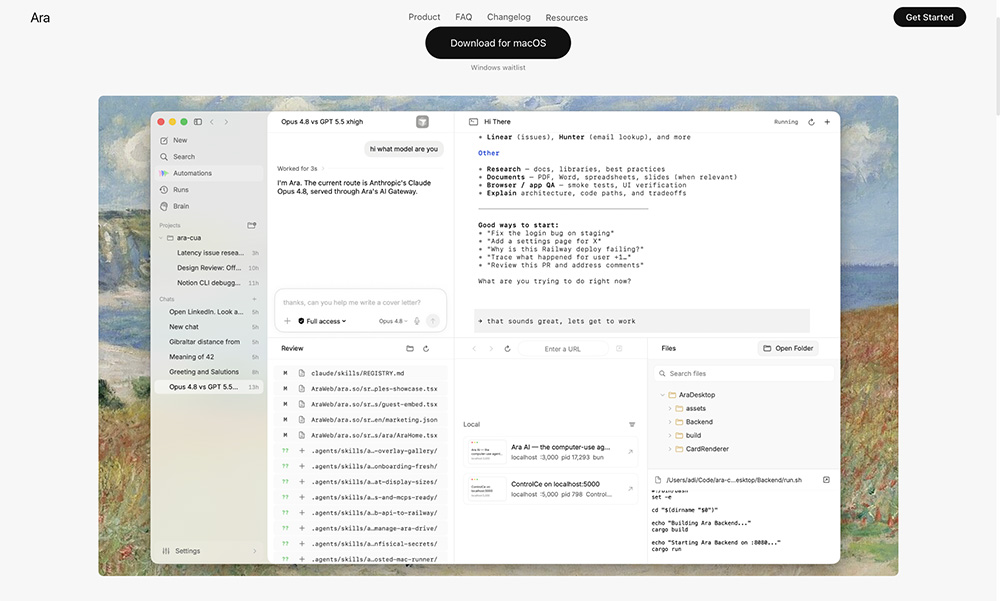Select Opus 4.8 vs GPT 5.5 chat in sidebar

209,387
